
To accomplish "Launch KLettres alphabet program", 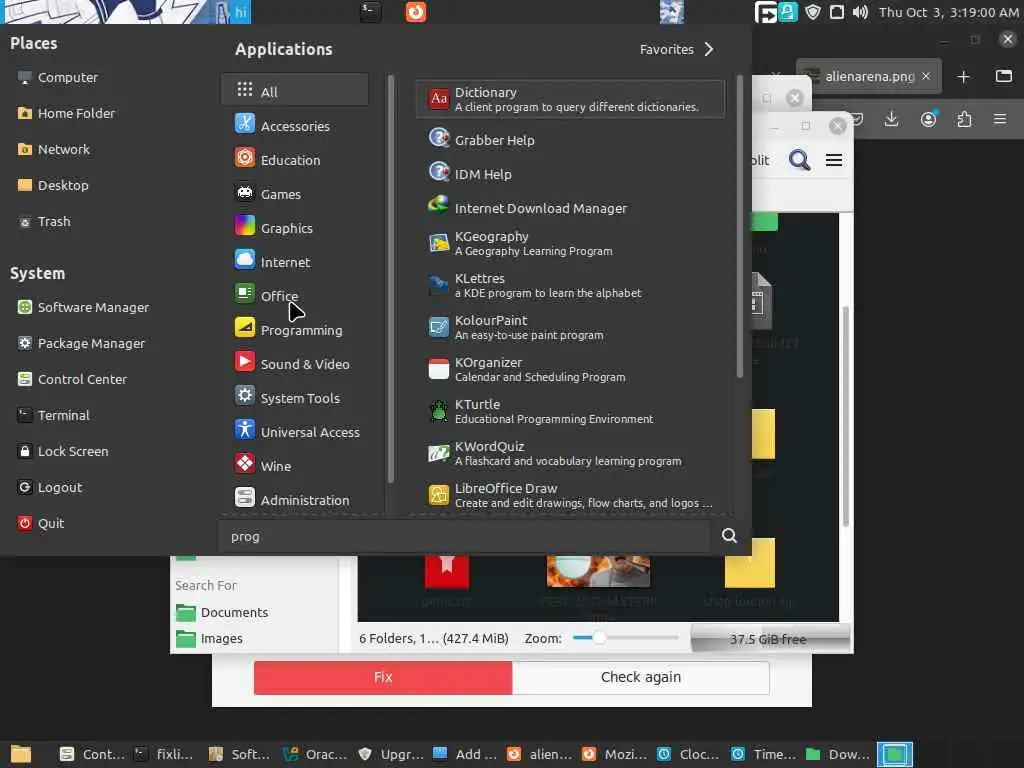I will pyautogui.click(x=569, y=285).
